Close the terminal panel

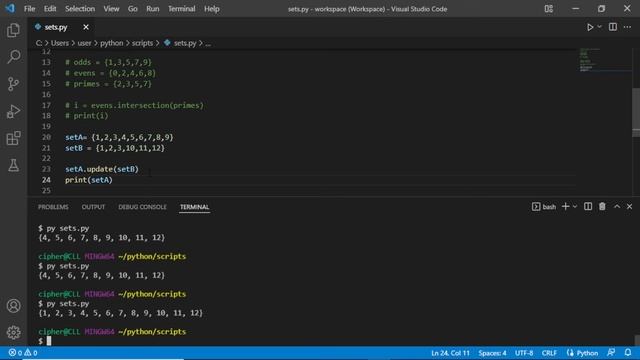coord(629,207)
